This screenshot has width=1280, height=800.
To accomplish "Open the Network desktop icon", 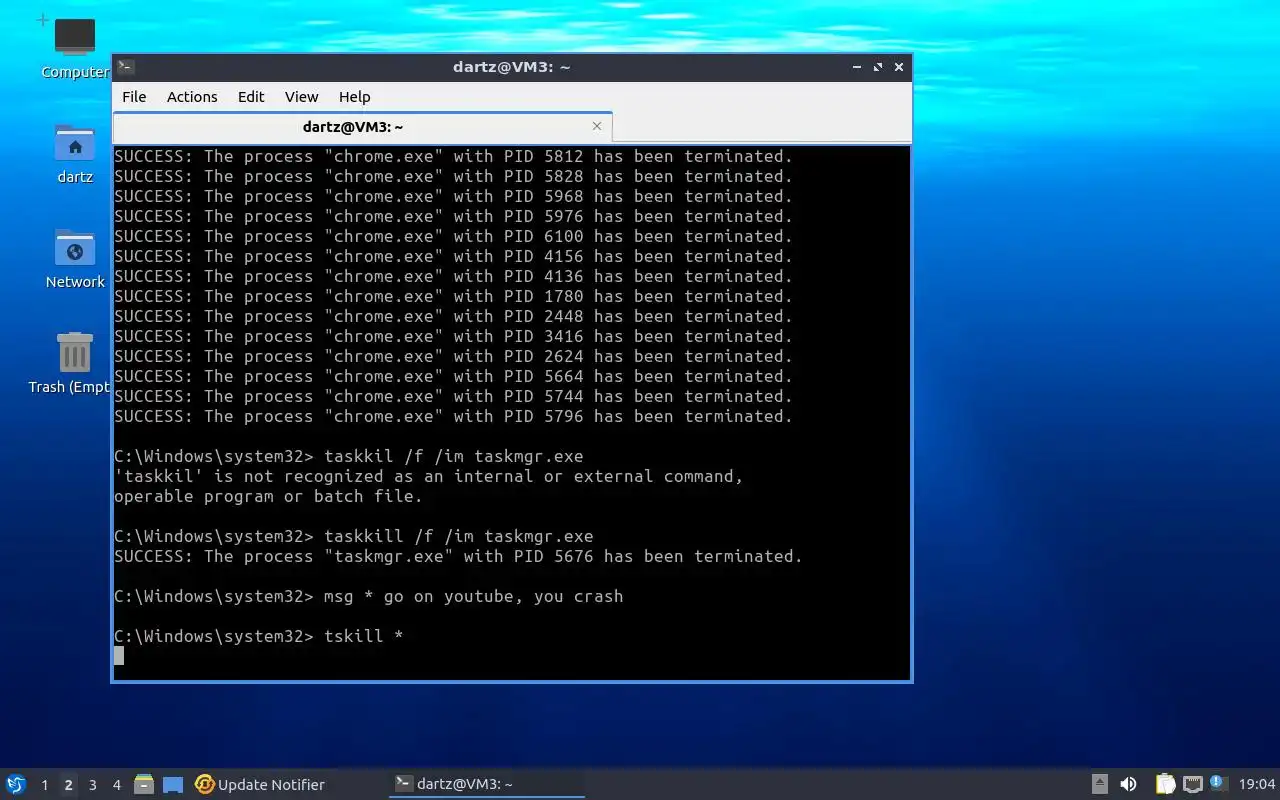I will 75,259.
